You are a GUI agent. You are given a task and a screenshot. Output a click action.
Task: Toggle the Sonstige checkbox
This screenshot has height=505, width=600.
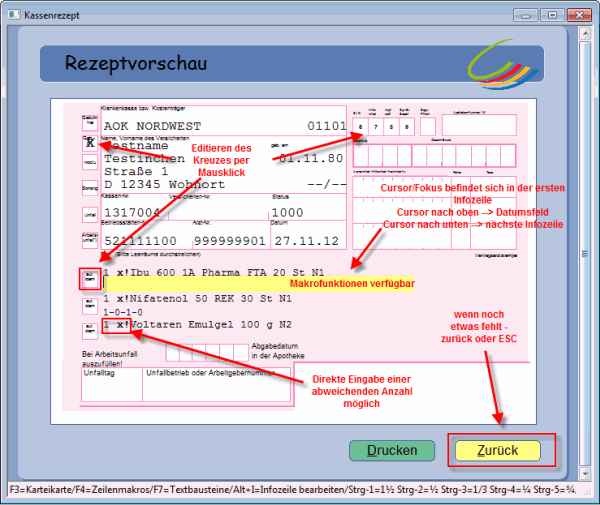click(x=88, y=187)
